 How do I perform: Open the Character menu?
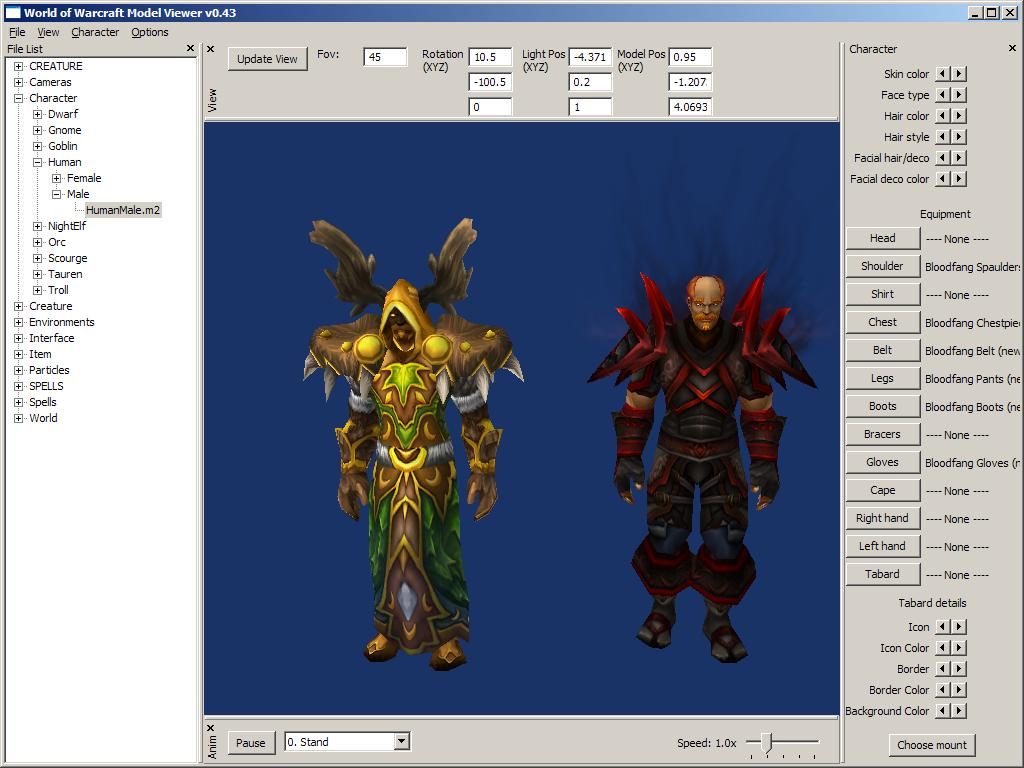[x=95, y=32]
